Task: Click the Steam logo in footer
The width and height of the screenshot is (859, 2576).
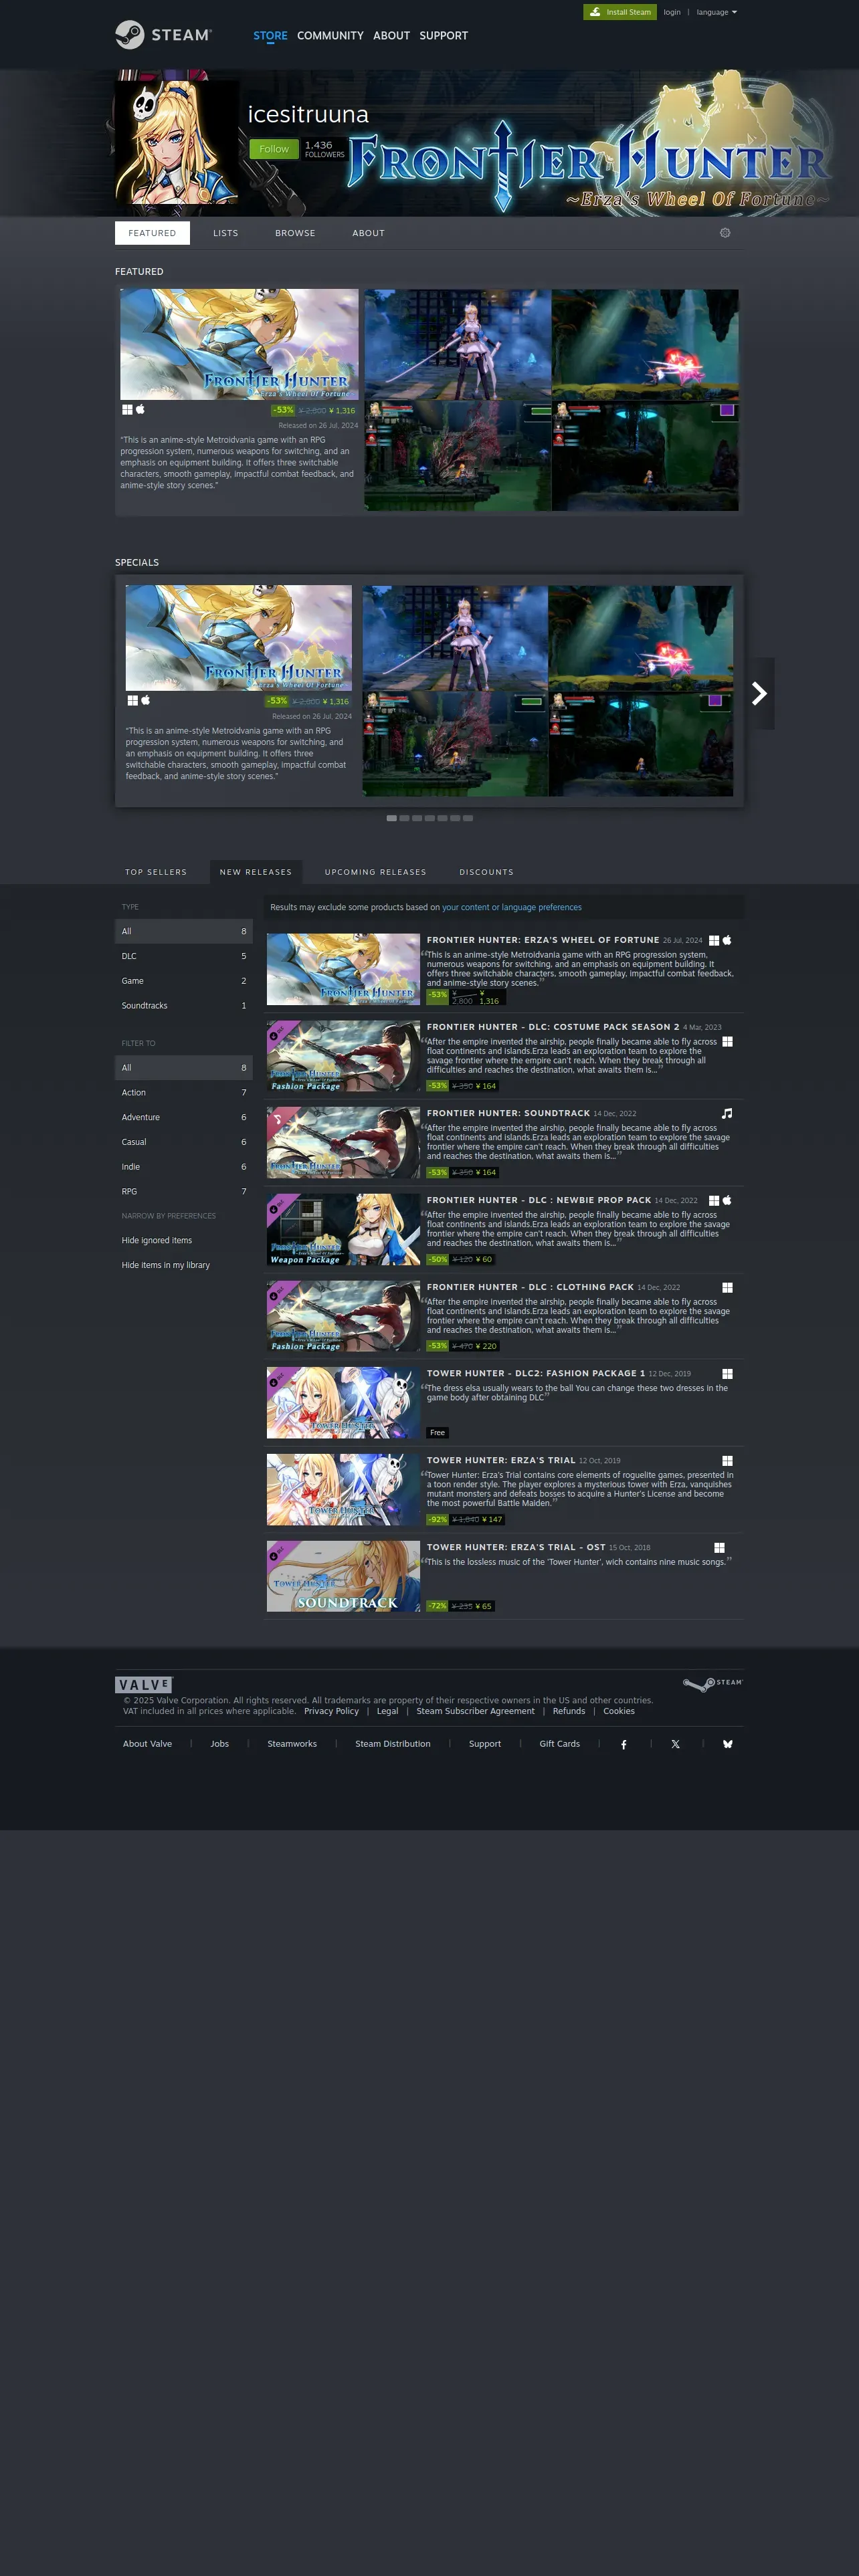Action: coord(713,1684)
